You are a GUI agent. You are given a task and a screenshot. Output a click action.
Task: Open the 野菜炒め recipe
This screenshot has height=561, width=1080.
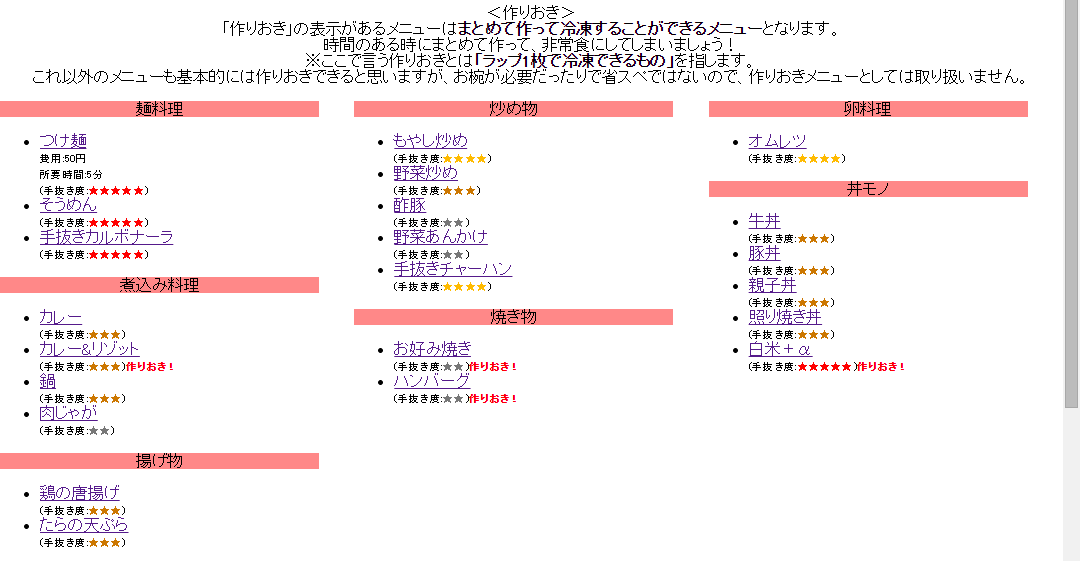coord(425,173)
